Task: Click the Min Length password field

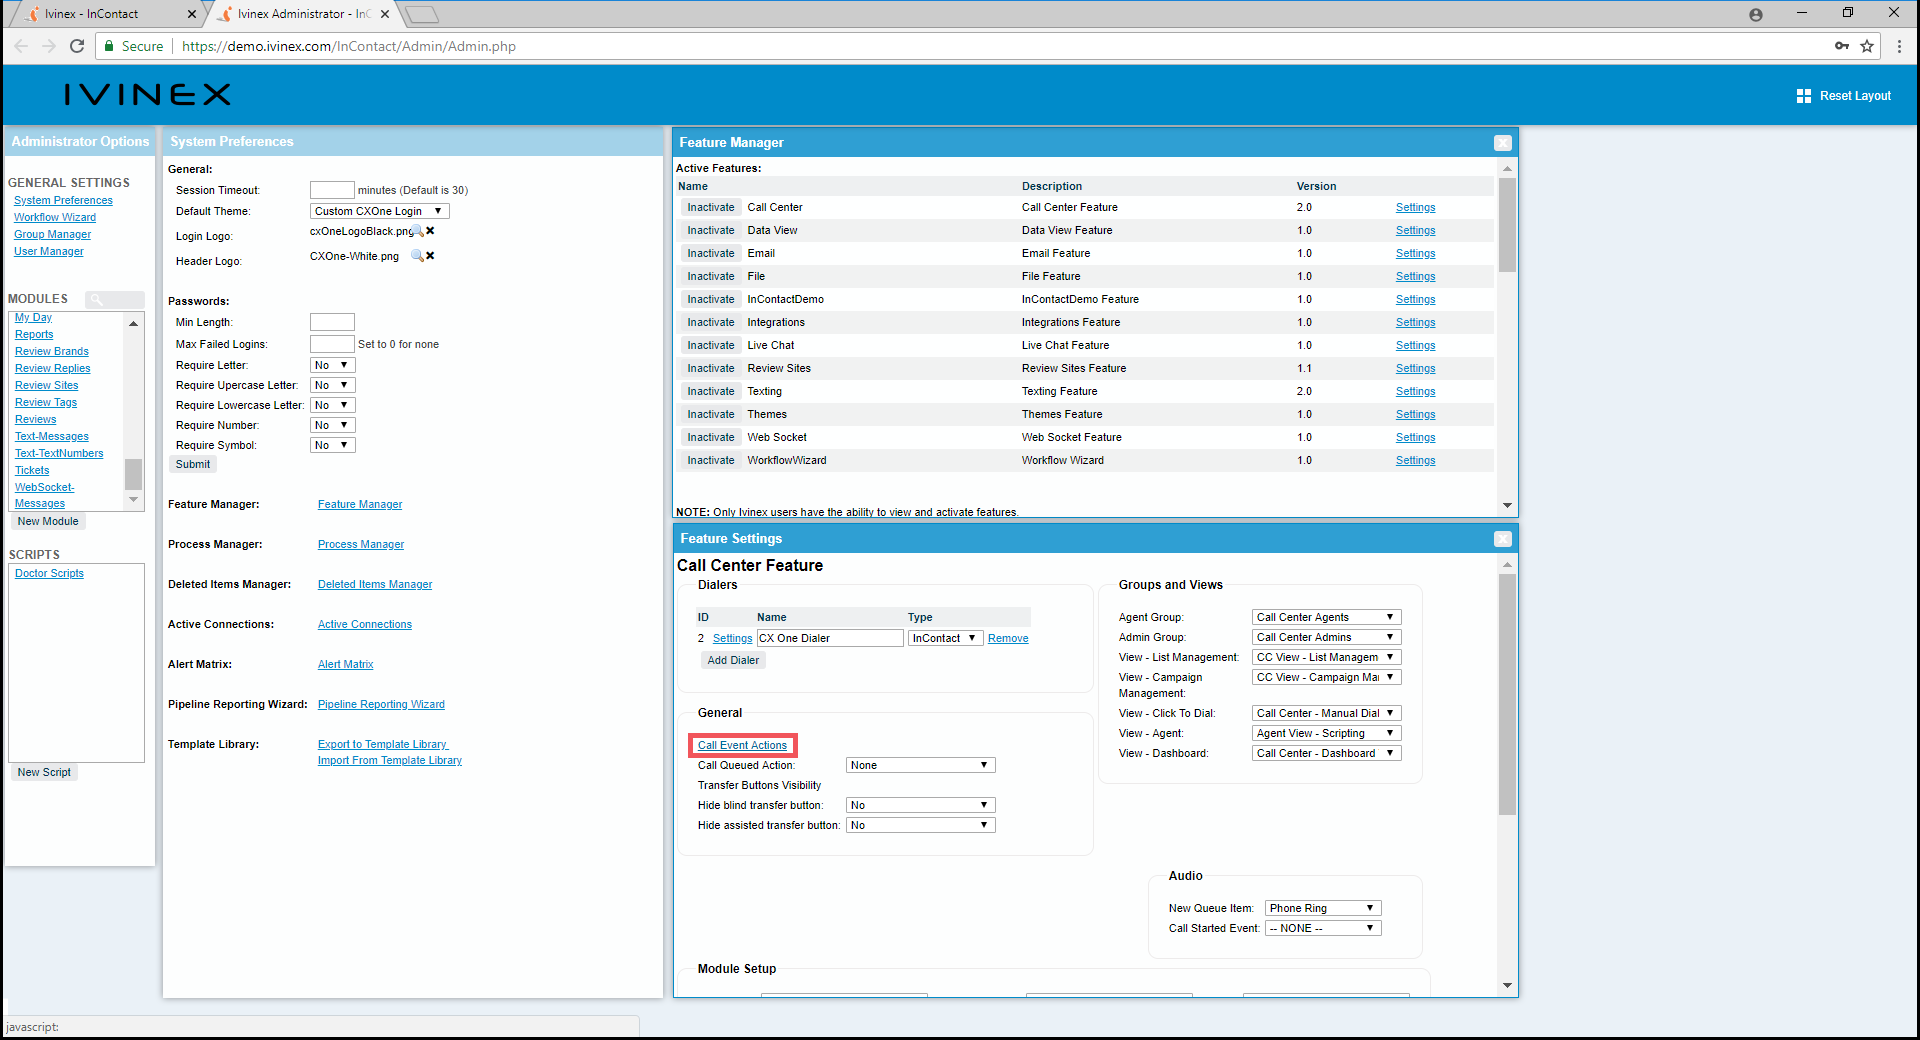Action: point(332,322)
